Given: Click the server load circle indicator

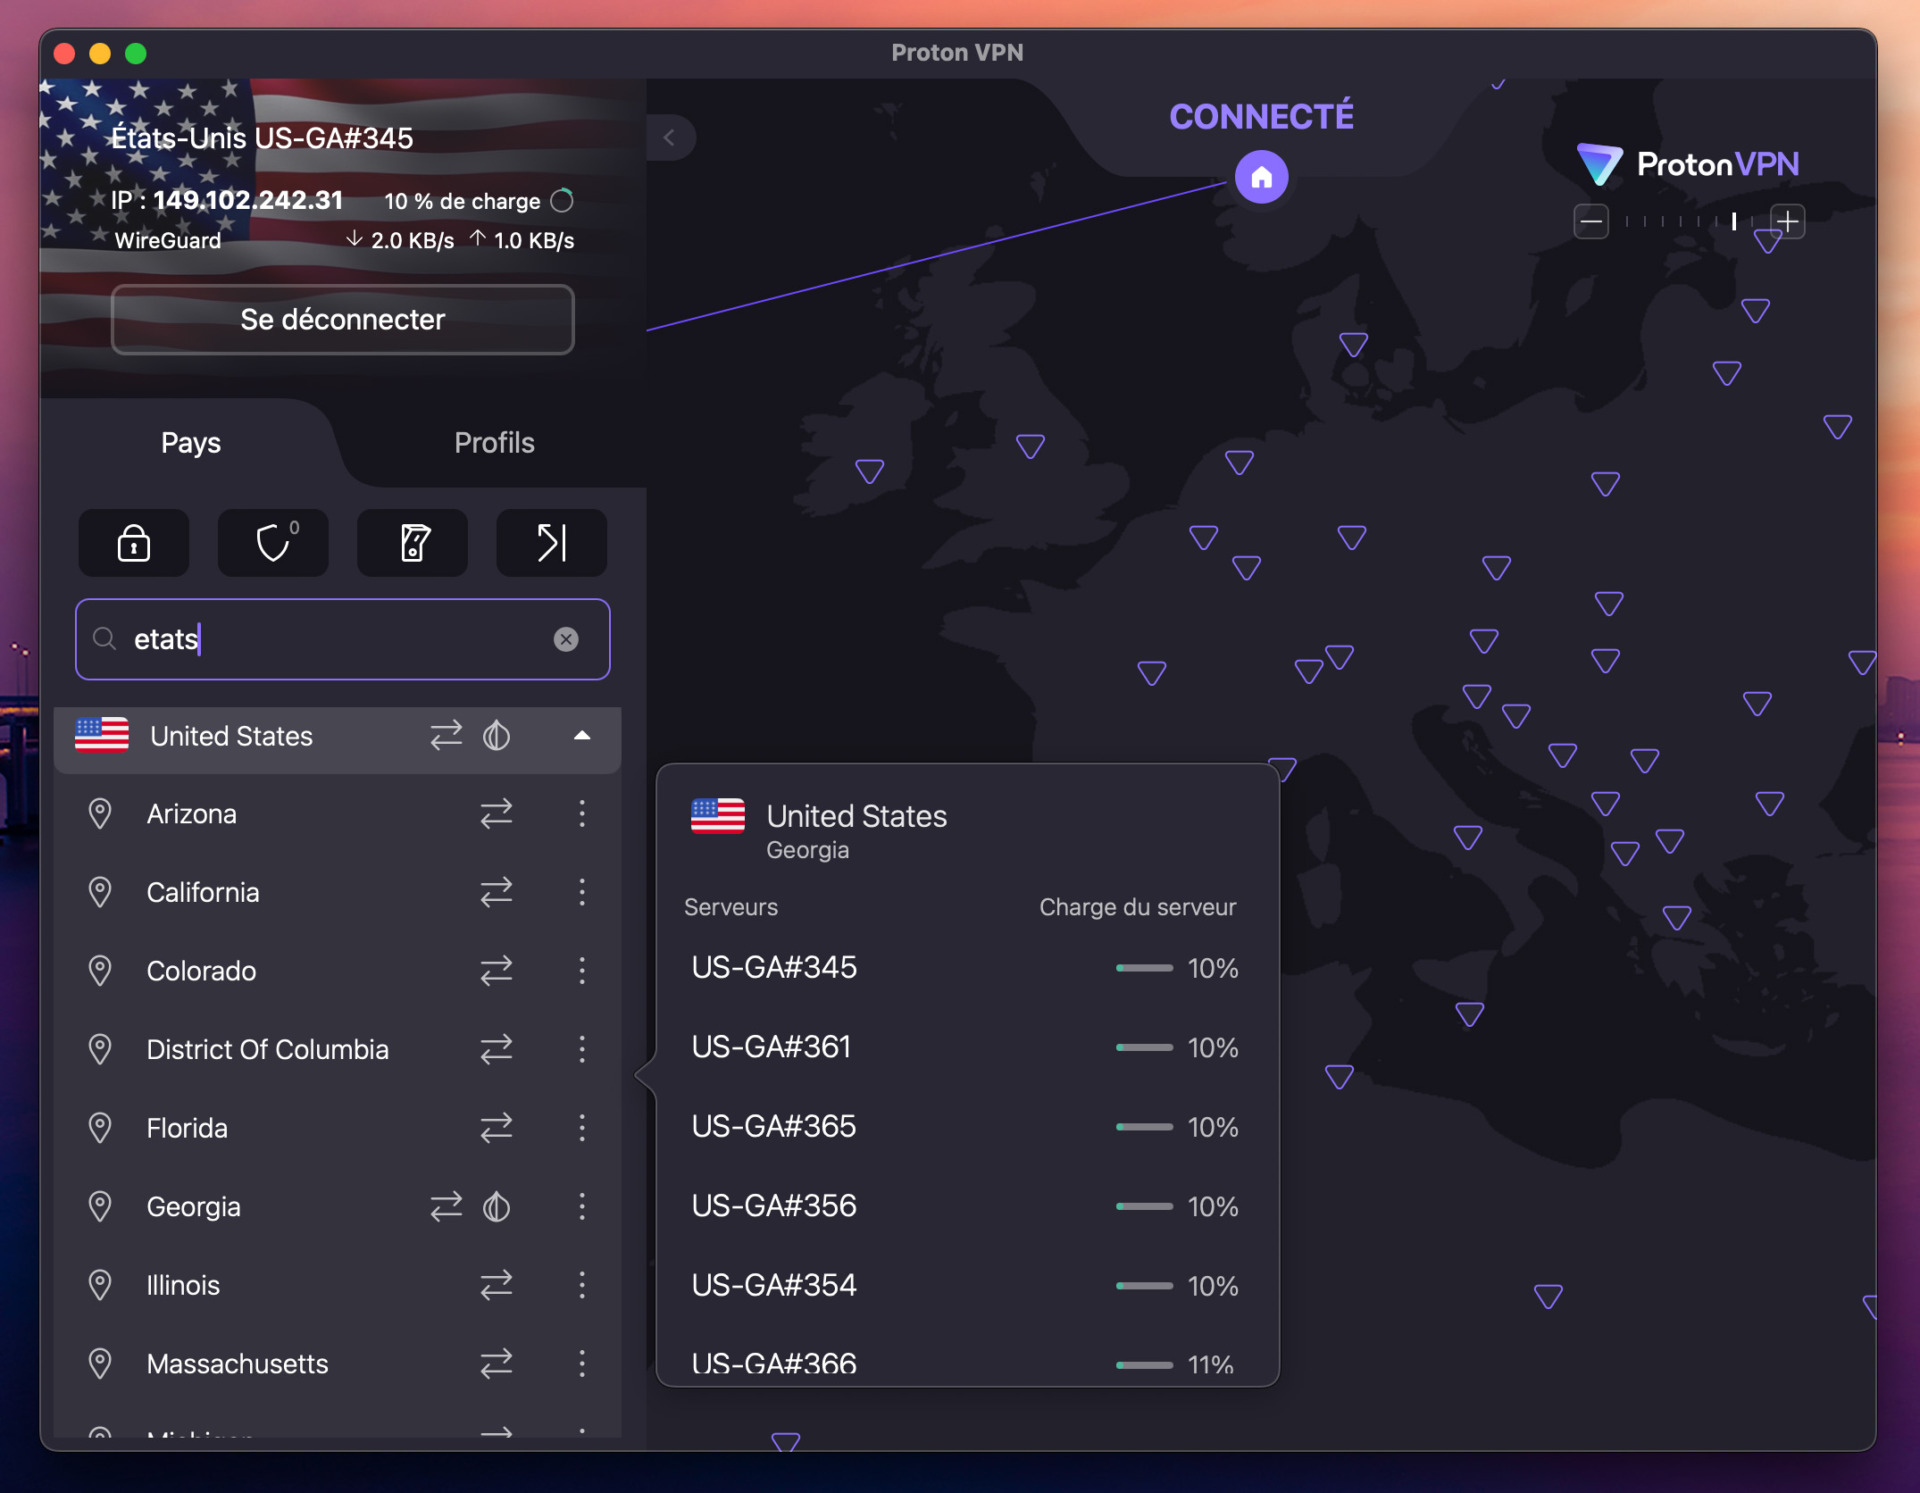Looking at the screenshot, I should tap(563, 201).
